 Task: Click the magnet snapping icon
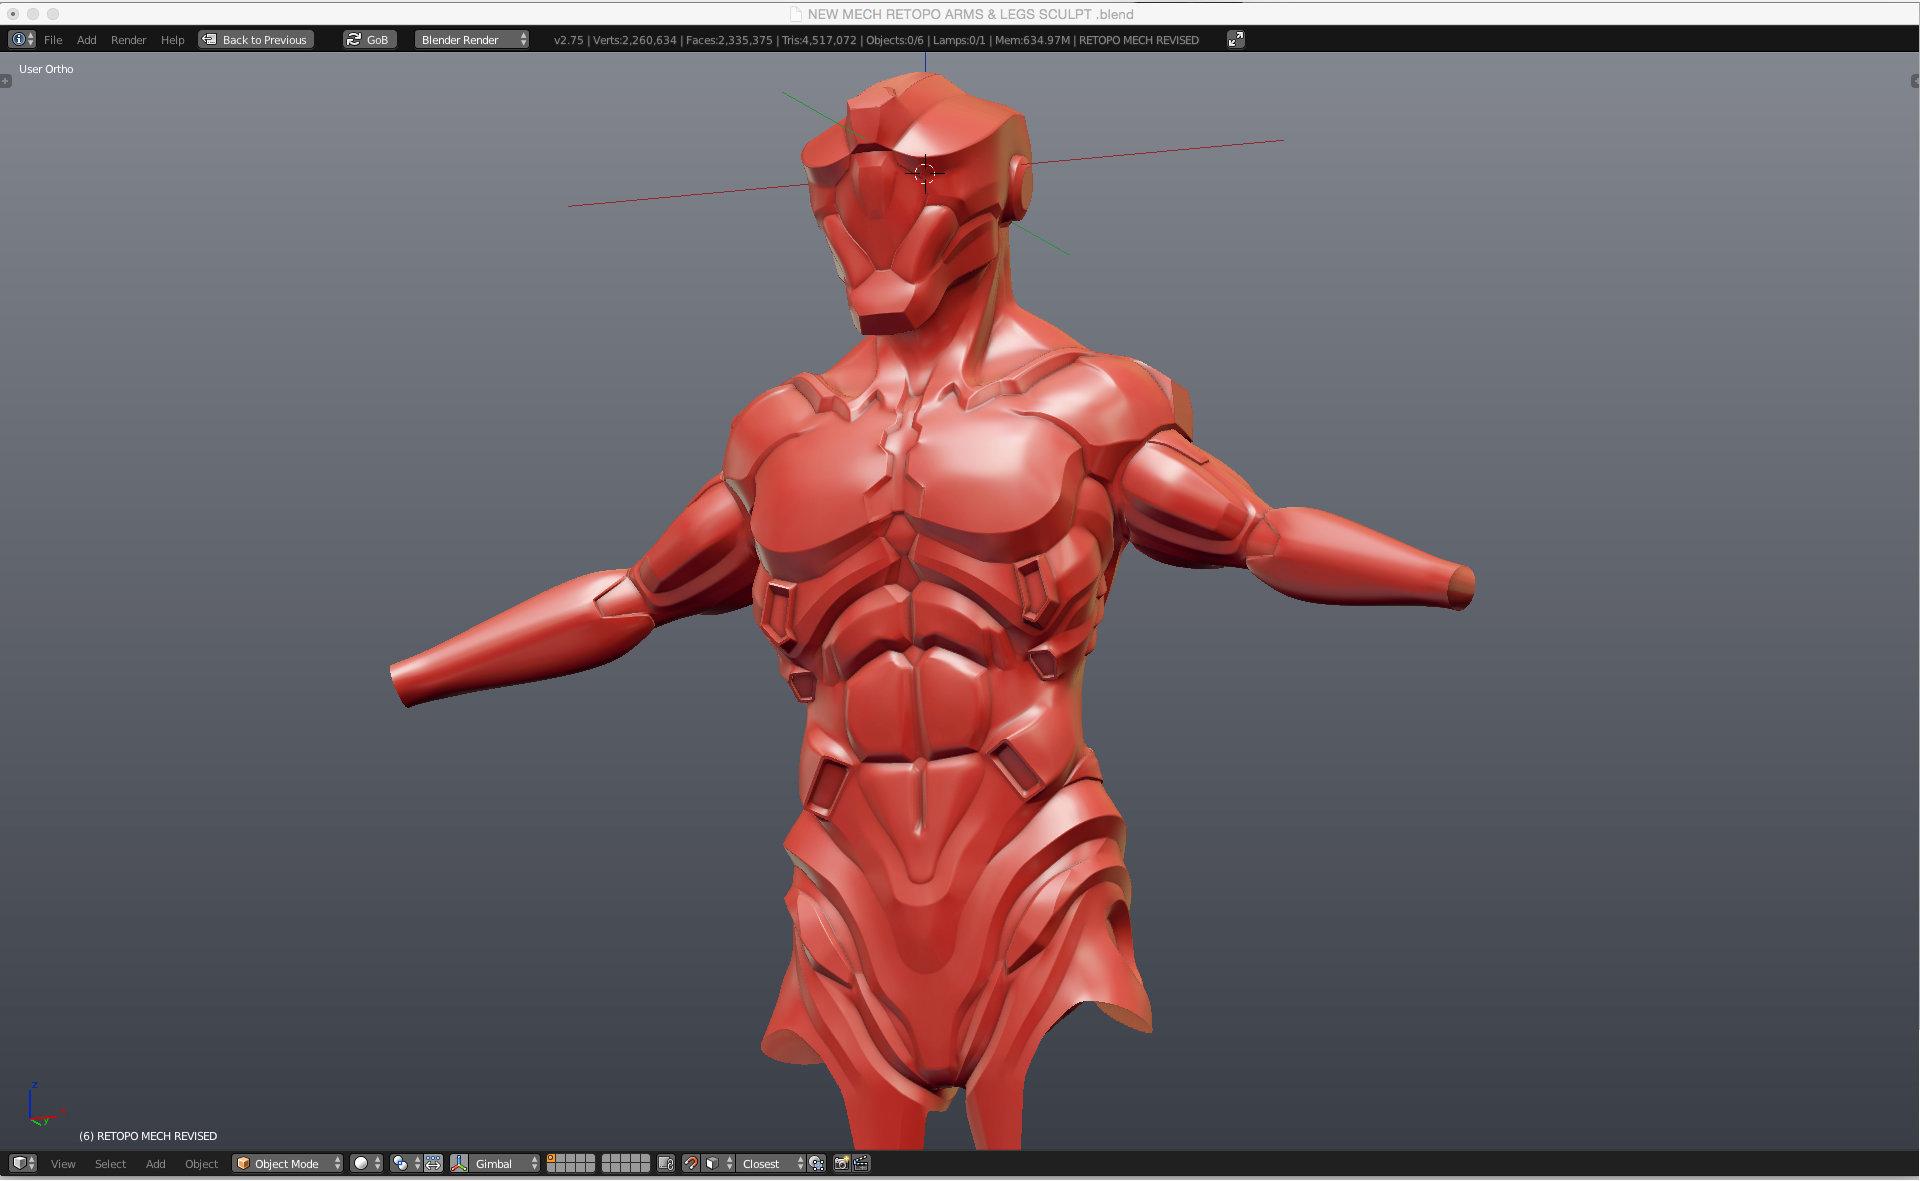tap(694, 1163)
